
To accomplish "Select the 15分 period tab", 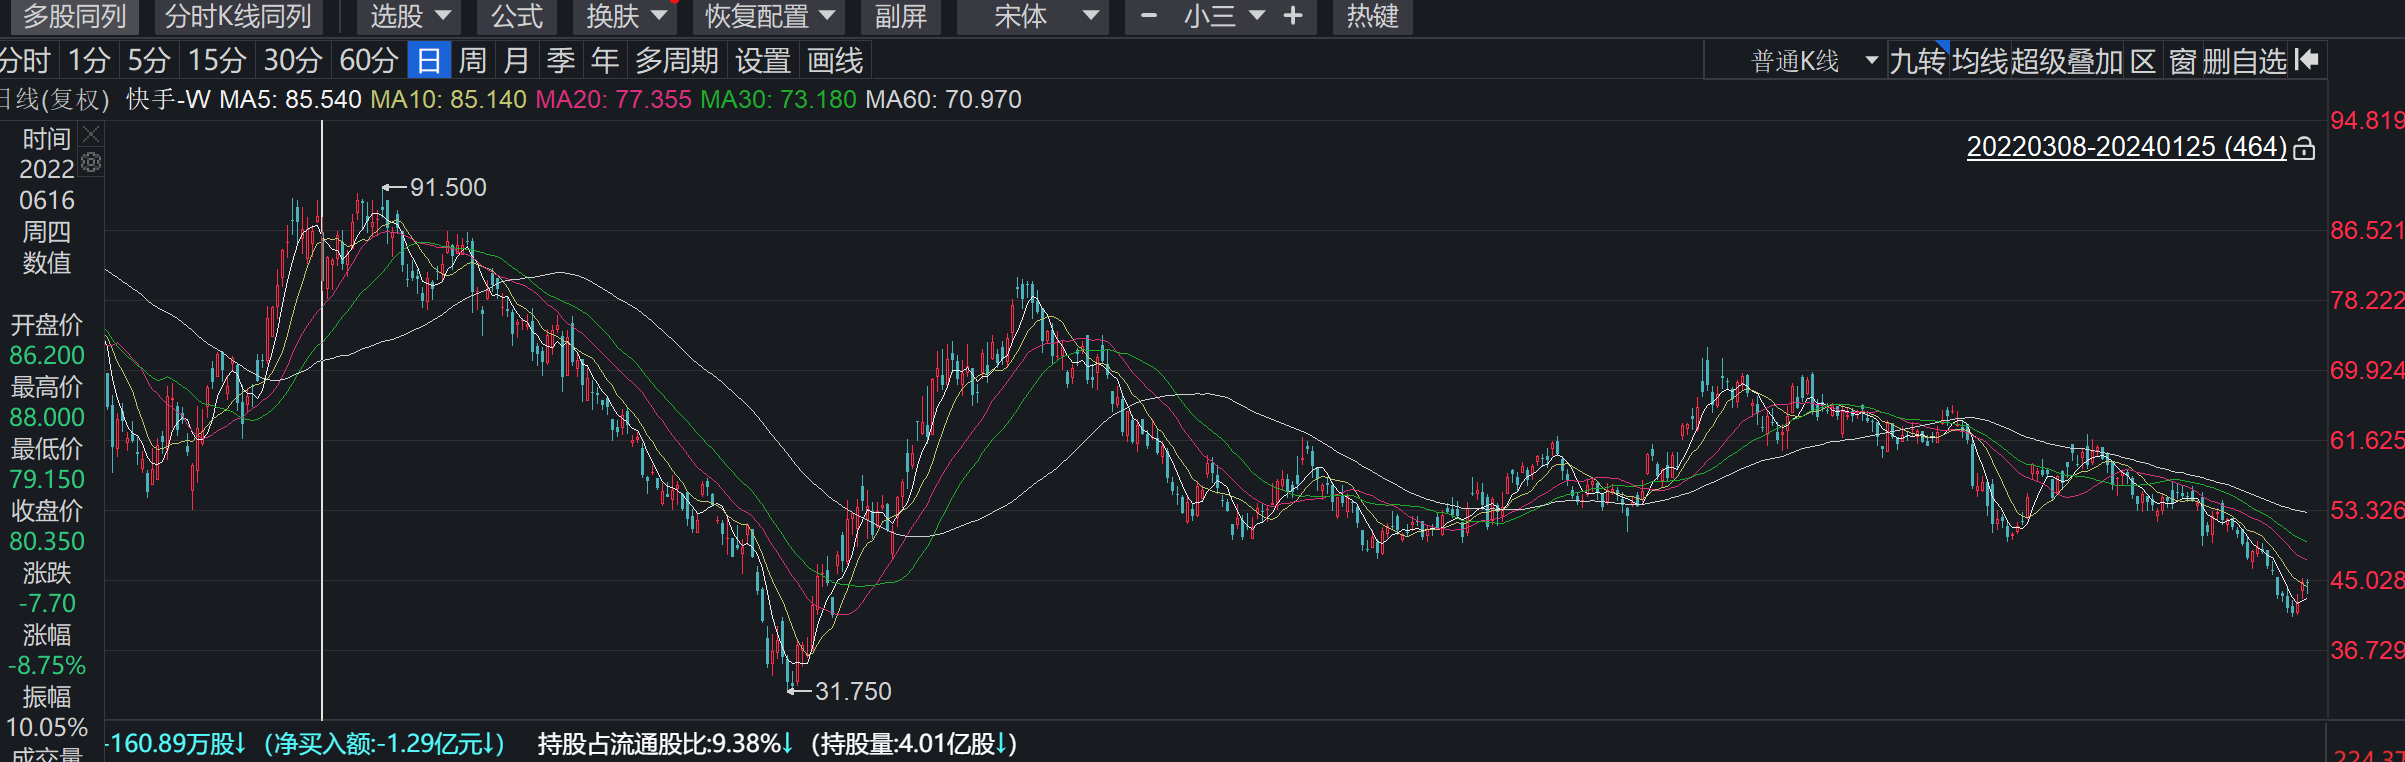I will pos(217,61).
